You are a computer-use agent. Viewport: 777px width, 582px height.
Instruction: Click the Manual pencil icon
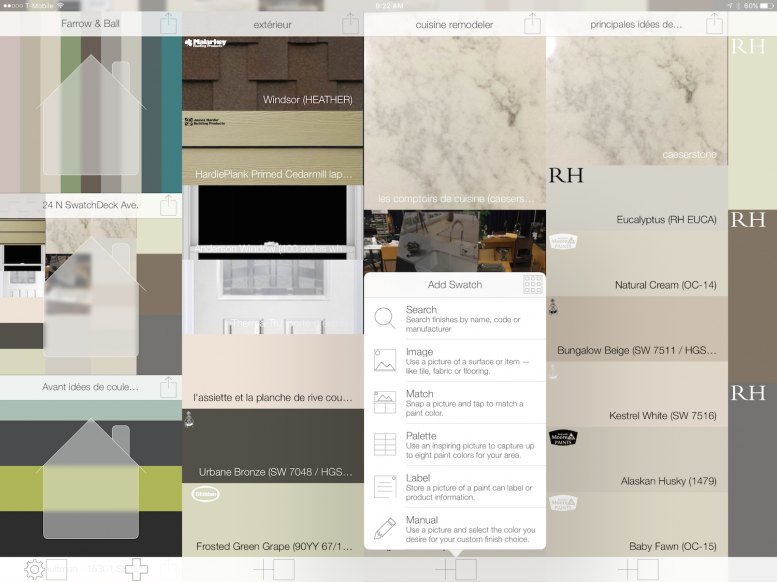tap(385, 528)
